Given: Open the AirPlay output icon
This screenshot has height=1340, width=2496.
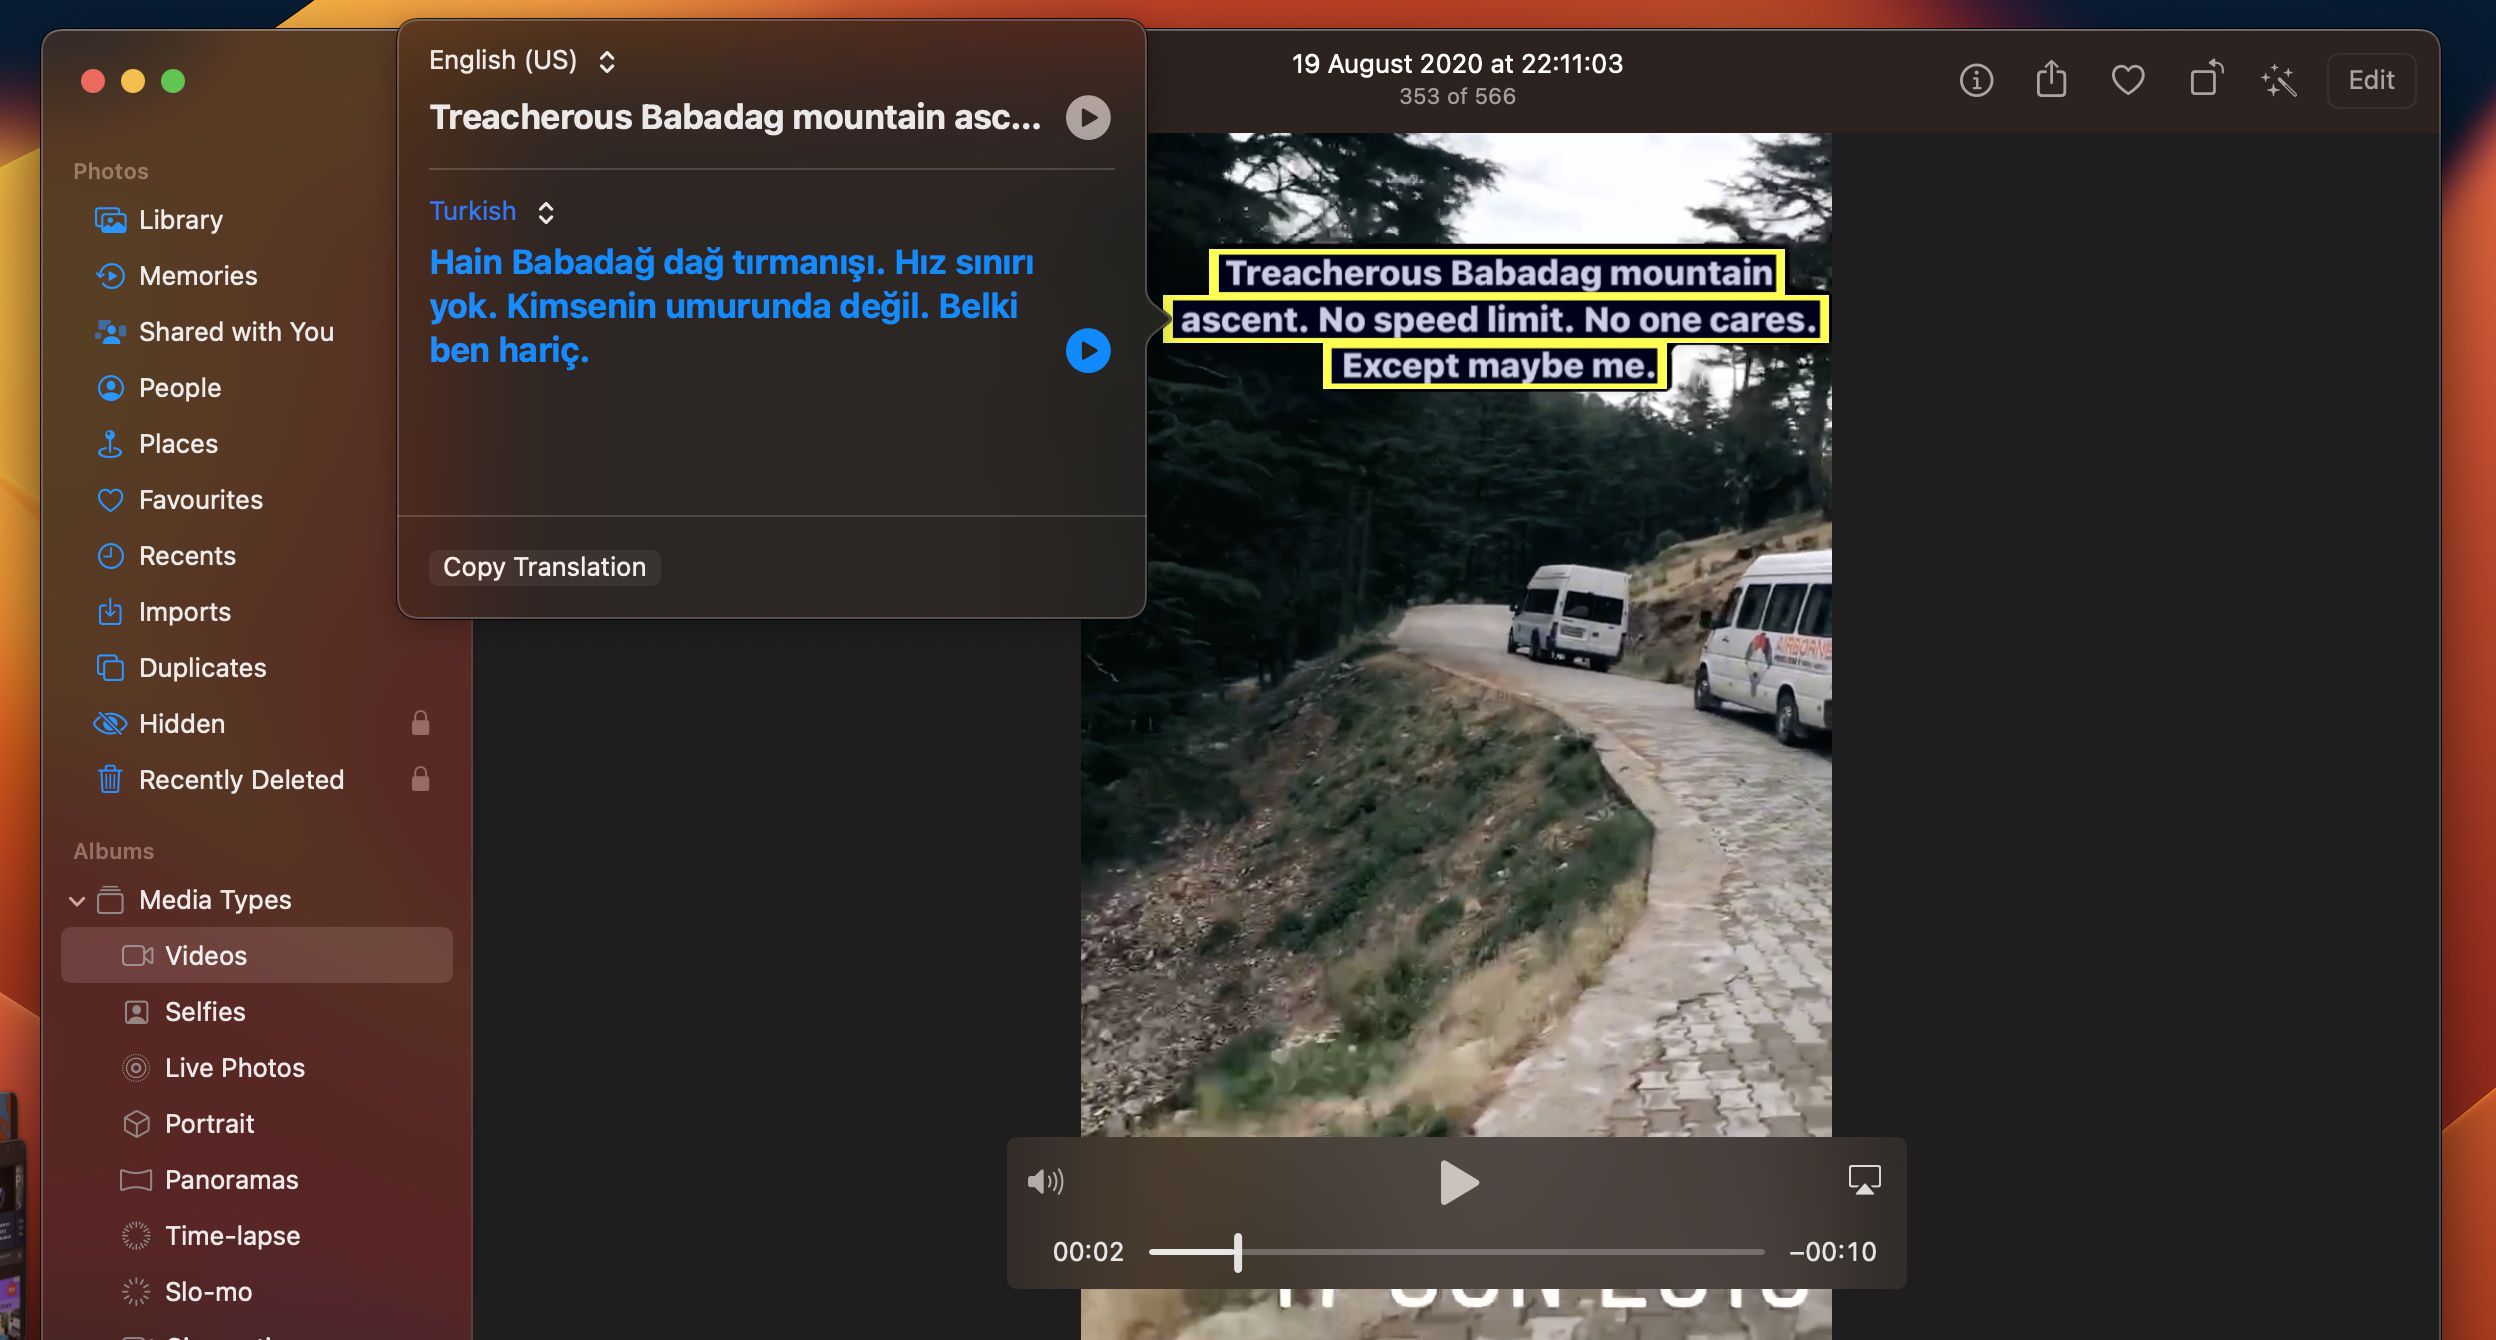Looking at the screenshot, I should coord(1864,1180).
